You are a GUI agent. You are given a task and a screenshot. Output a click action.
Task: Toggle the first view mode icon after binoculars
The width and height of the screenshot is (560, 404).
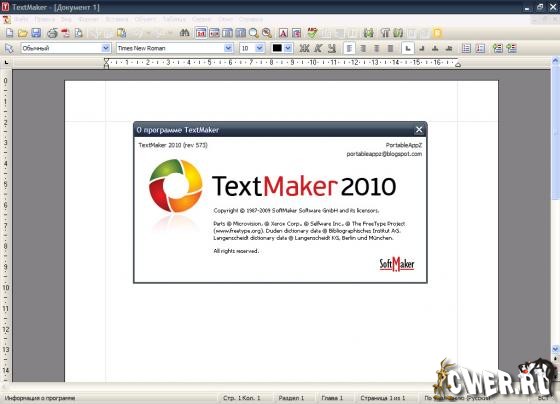point(201,33)
